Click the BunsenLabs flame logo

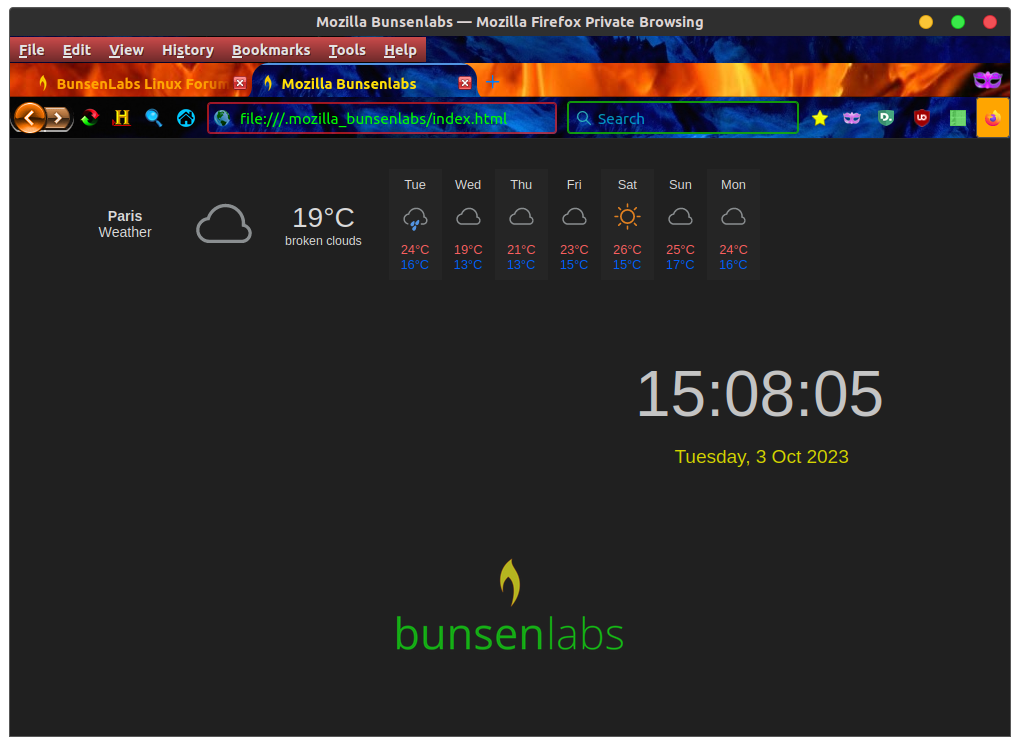pos(510,583)
